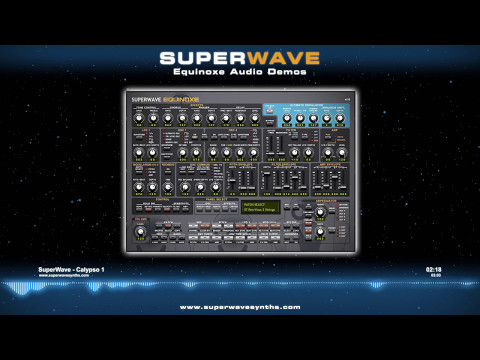Click the middle Delay knob
The height and width of the screenshot is (360, 480).
point(240,118)
